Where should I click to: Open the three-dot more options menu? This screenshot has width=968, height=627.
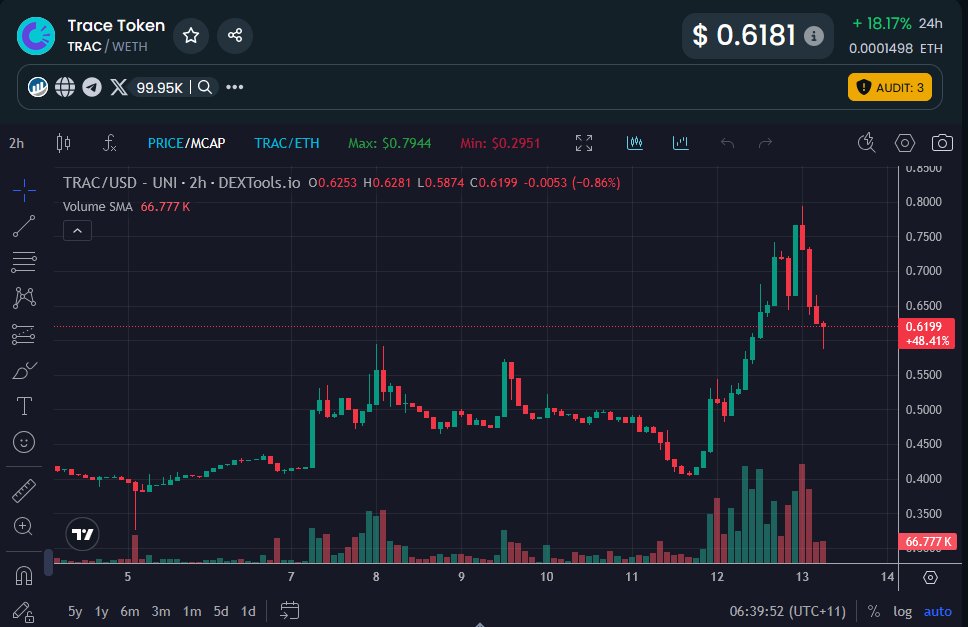[x=235, y=87]
